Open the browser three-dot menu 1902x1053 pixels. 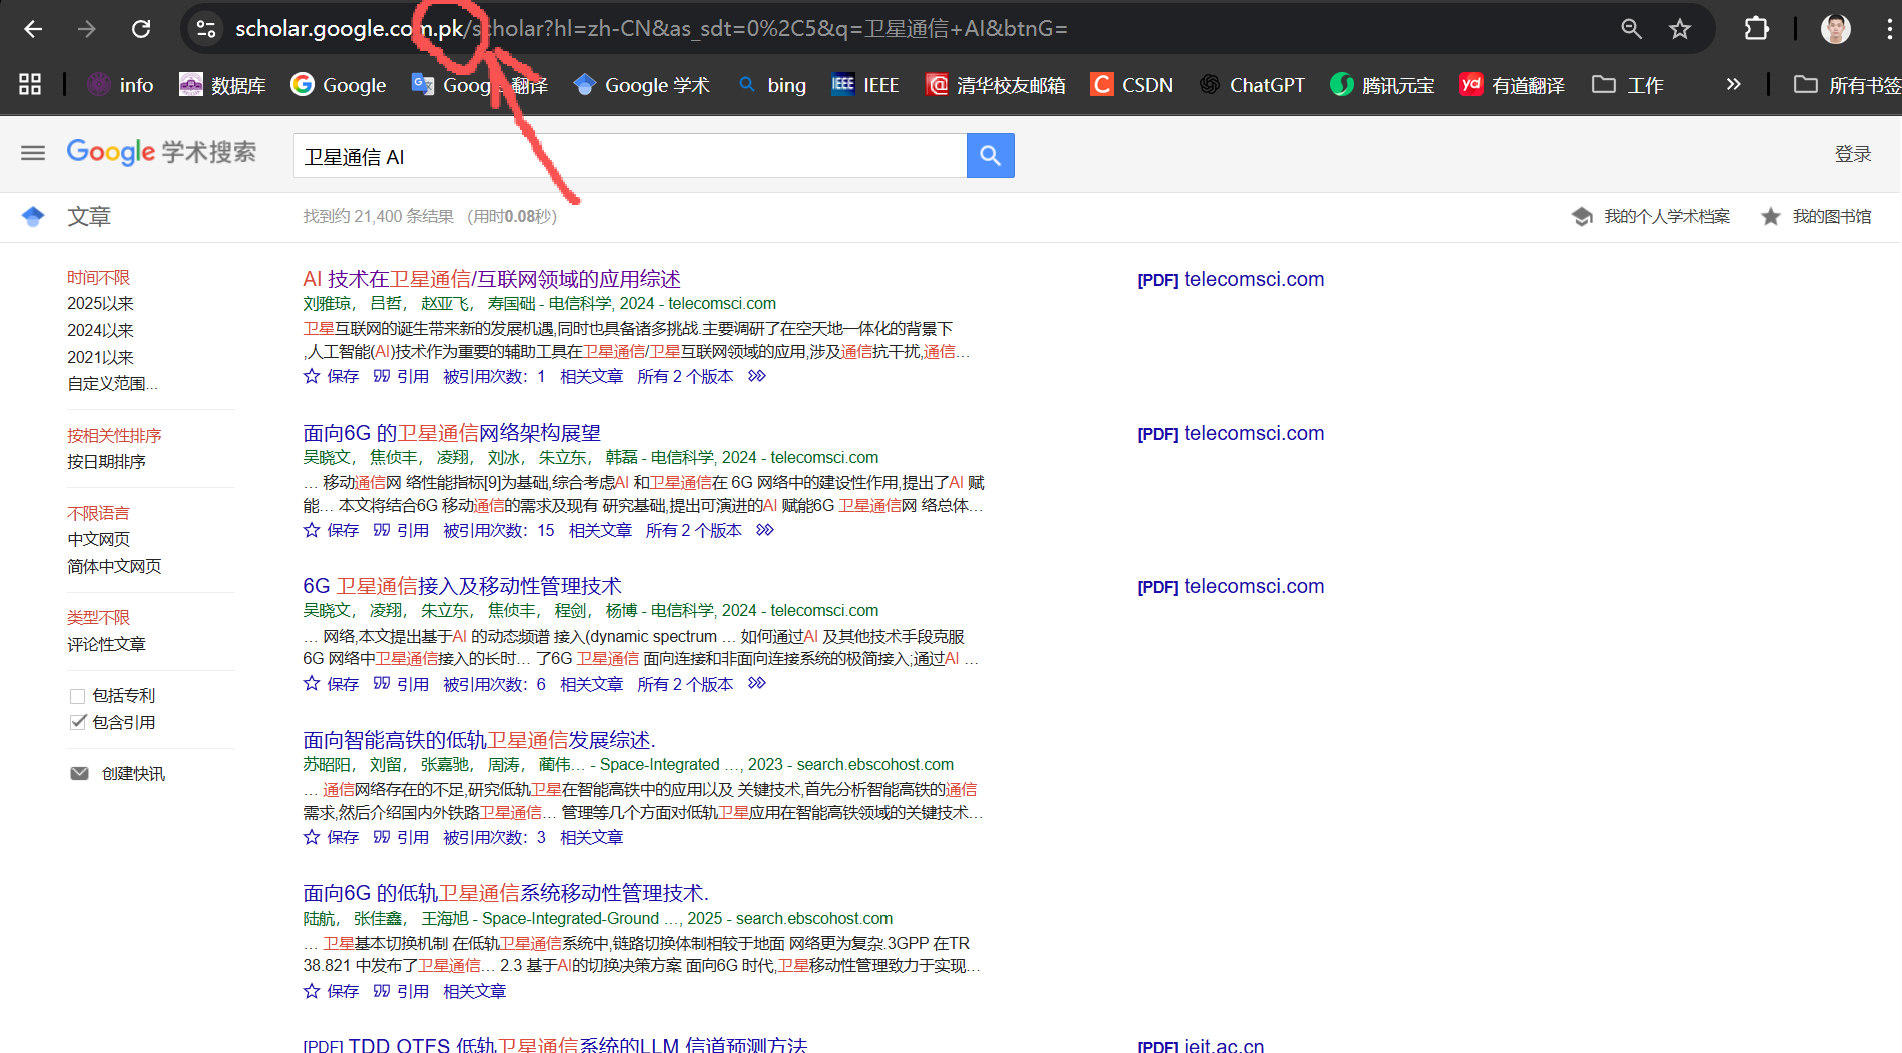(x=1888, y=29)
